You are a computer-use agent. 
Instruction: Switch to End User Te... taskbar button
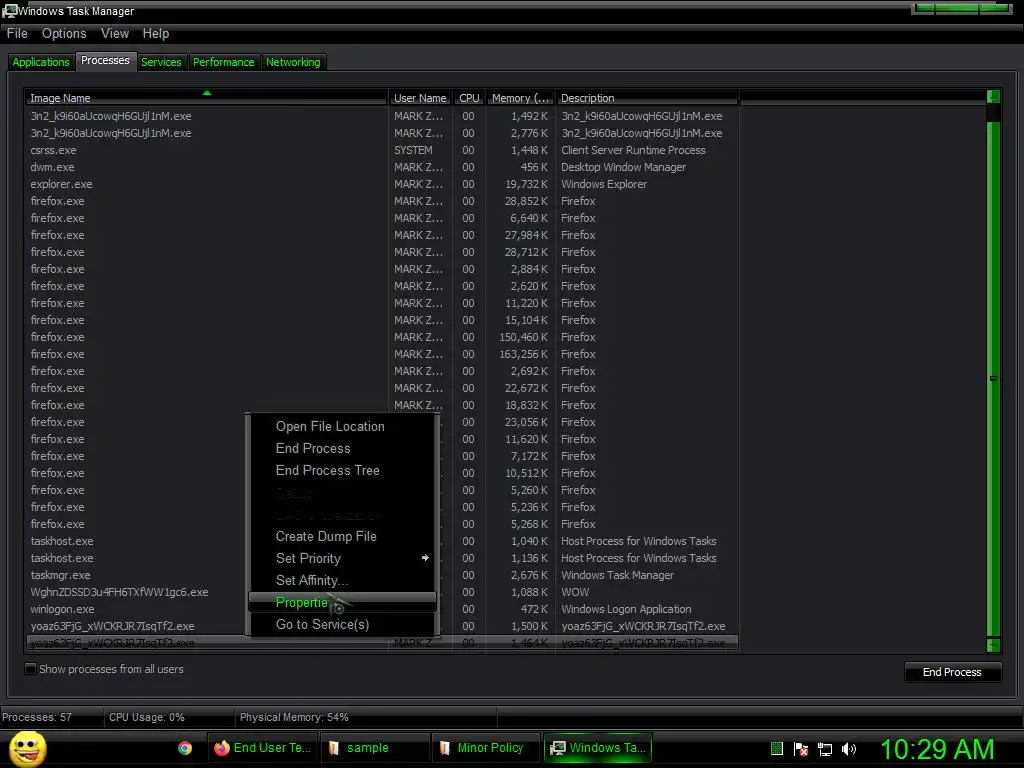click(x=262, y=748)
